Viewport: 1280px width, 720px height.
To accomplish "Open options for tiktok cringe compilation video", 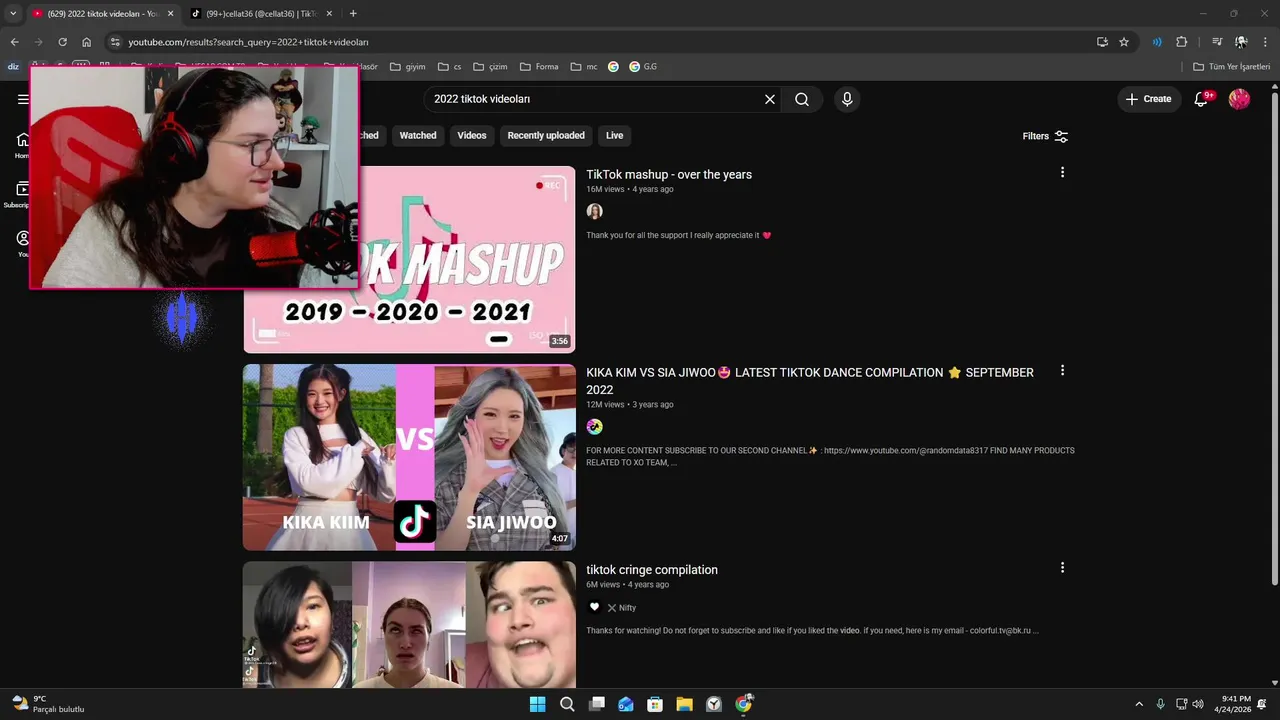I will coord(1062,568).
